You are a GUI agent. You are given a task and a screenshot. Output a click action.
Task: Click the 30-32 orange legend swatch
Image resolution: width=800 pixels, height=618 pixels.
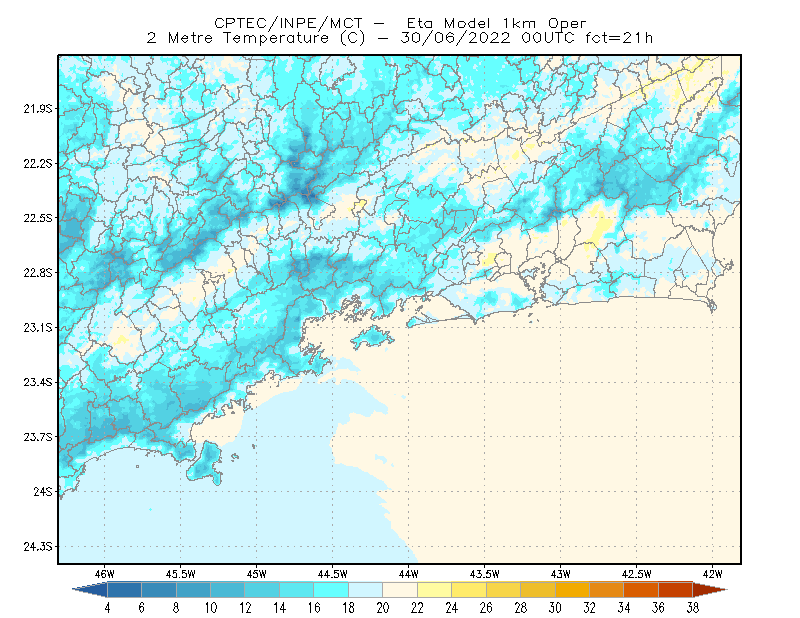572,590
